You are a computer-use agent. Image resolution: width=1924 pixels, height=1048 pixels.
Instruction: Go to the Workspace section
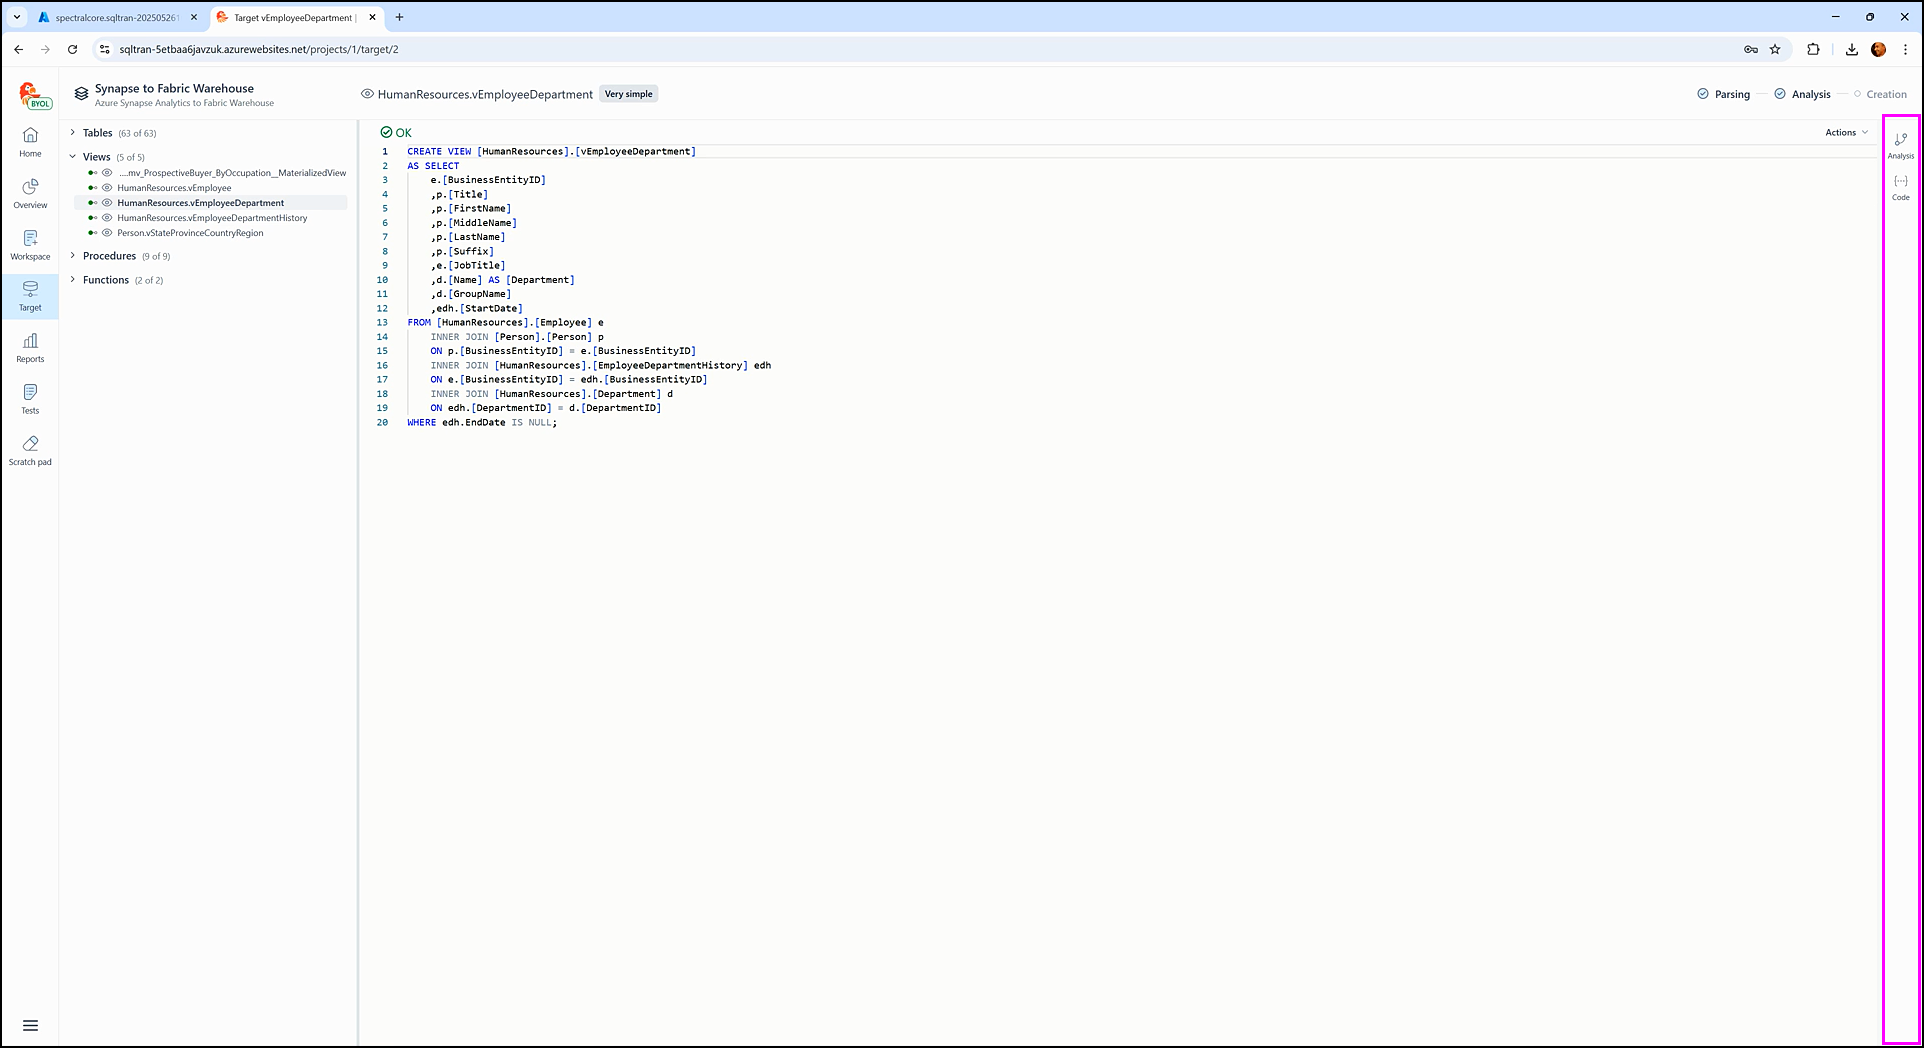pyautogui.click(x=30, y=244)
